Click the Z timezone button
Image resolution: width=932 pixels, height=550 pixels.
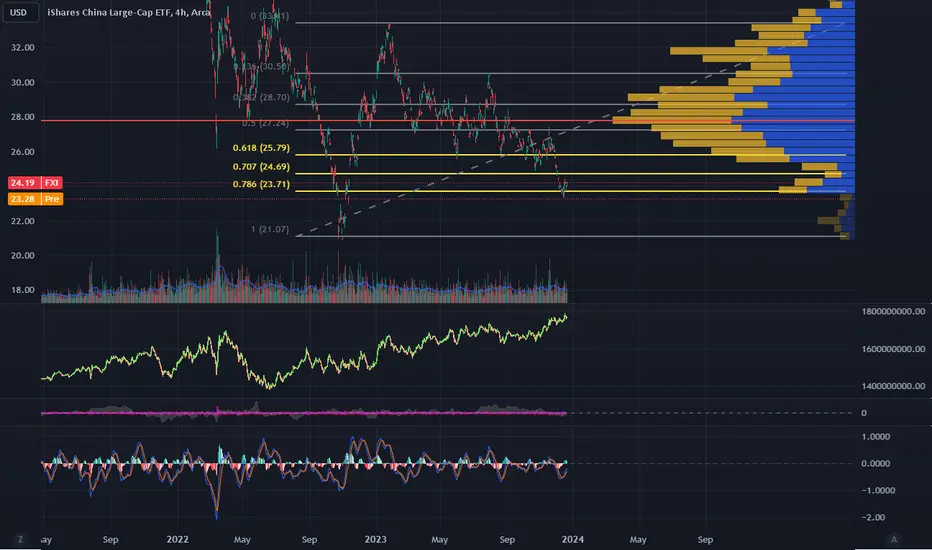[x=20, y=539]
